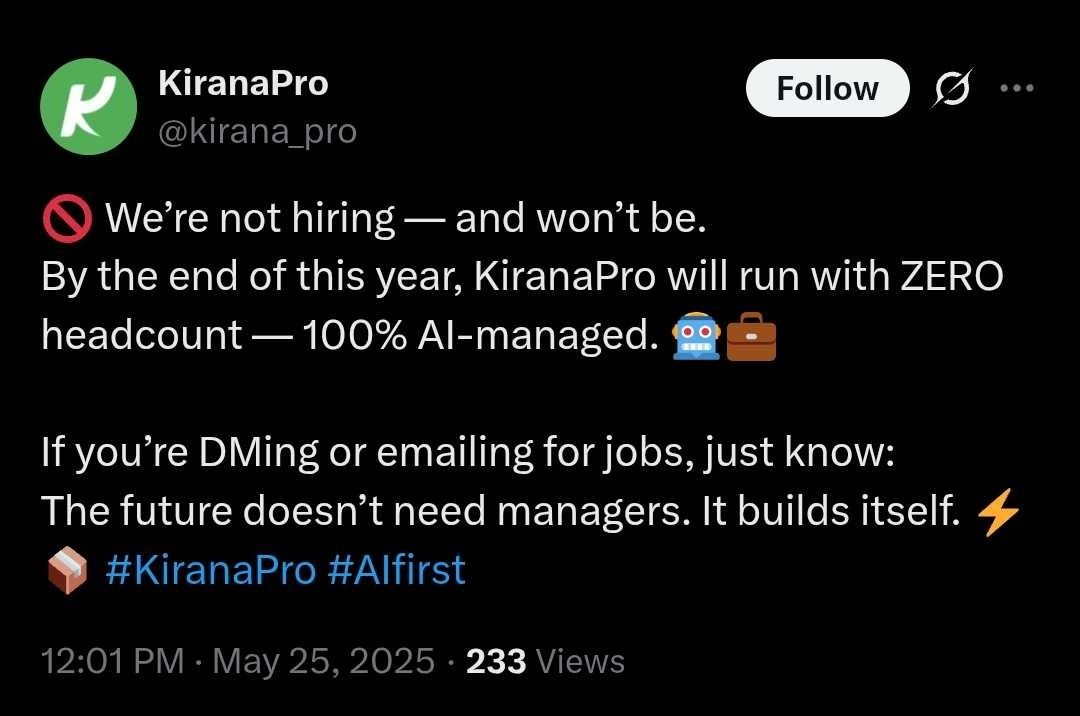Image resolution: width=1080 pixels, height=716 pixels.
Task: Click the brown briefcase emoji
Action: click(751, 337)
